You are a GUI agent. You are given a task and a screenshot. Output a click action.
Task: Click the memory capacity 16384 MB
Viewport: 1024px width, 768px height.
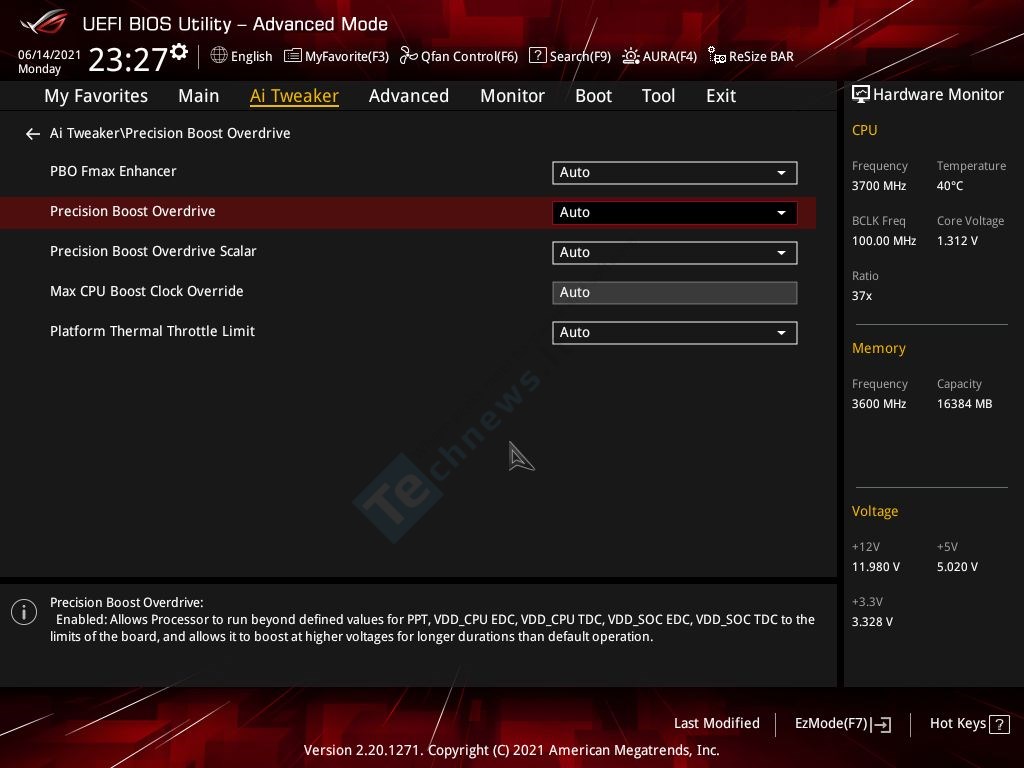point(965,404)
